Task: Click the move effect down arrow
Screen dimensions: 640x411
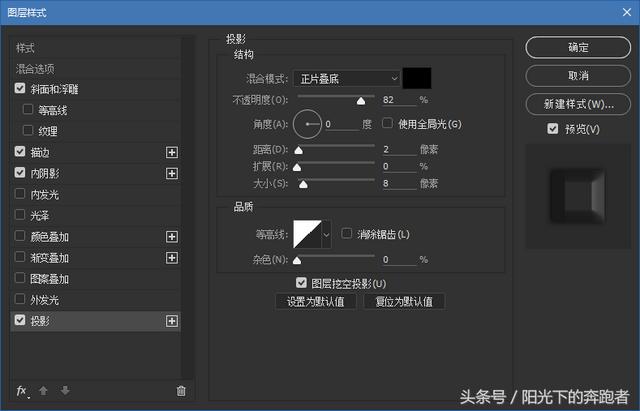Action: [x=65, y=391]
